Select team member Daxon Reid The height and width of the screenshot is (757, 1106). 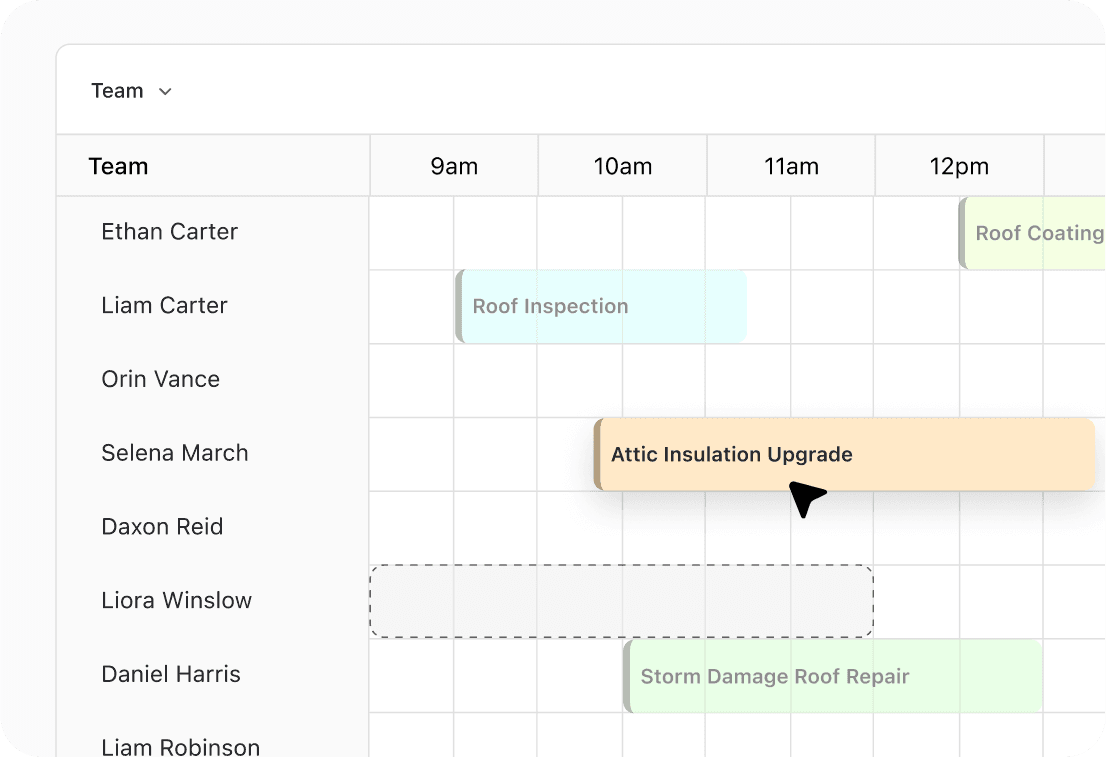tap(162, 526)
